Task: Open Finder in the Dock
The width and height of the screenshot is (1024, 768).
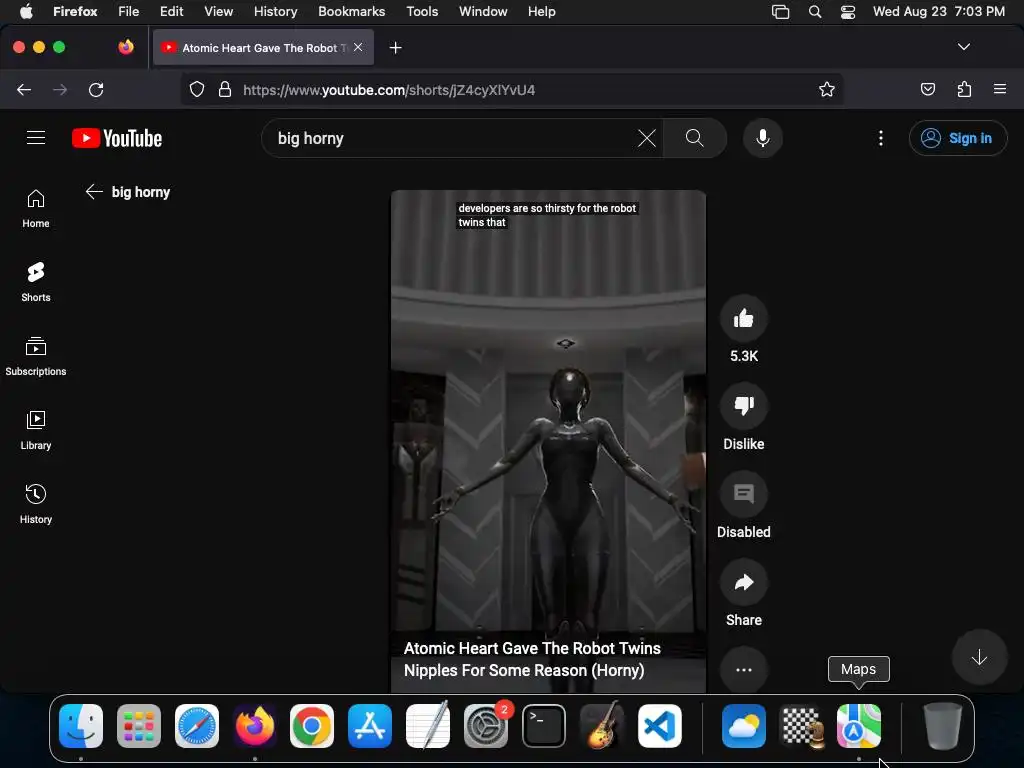Action: [x=81, y=726]
